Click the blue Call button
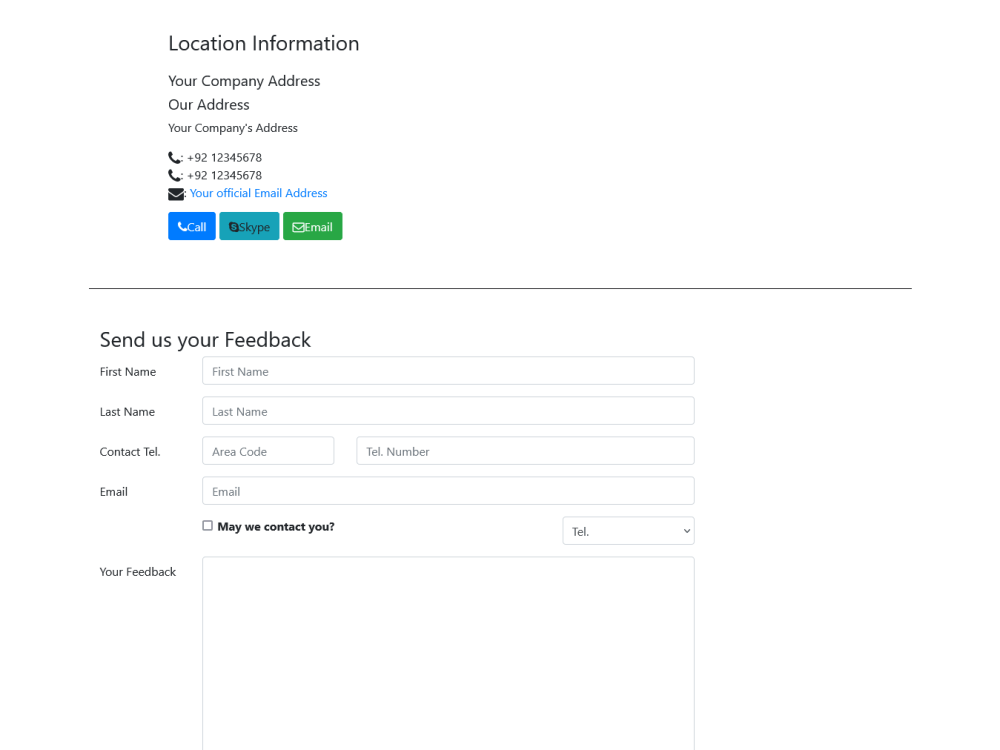This screenshot has height=750, width=1000. pos(191,226)
